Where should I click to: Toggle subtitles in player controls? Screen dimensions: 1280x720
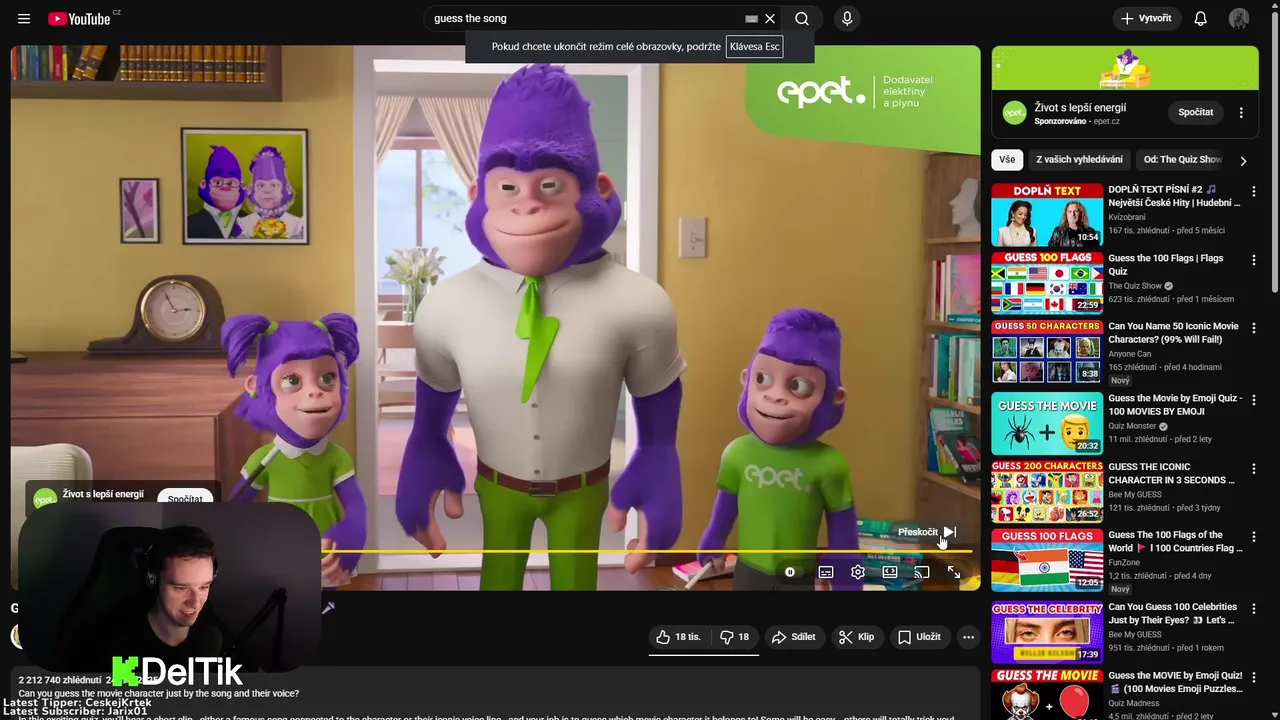826,572
